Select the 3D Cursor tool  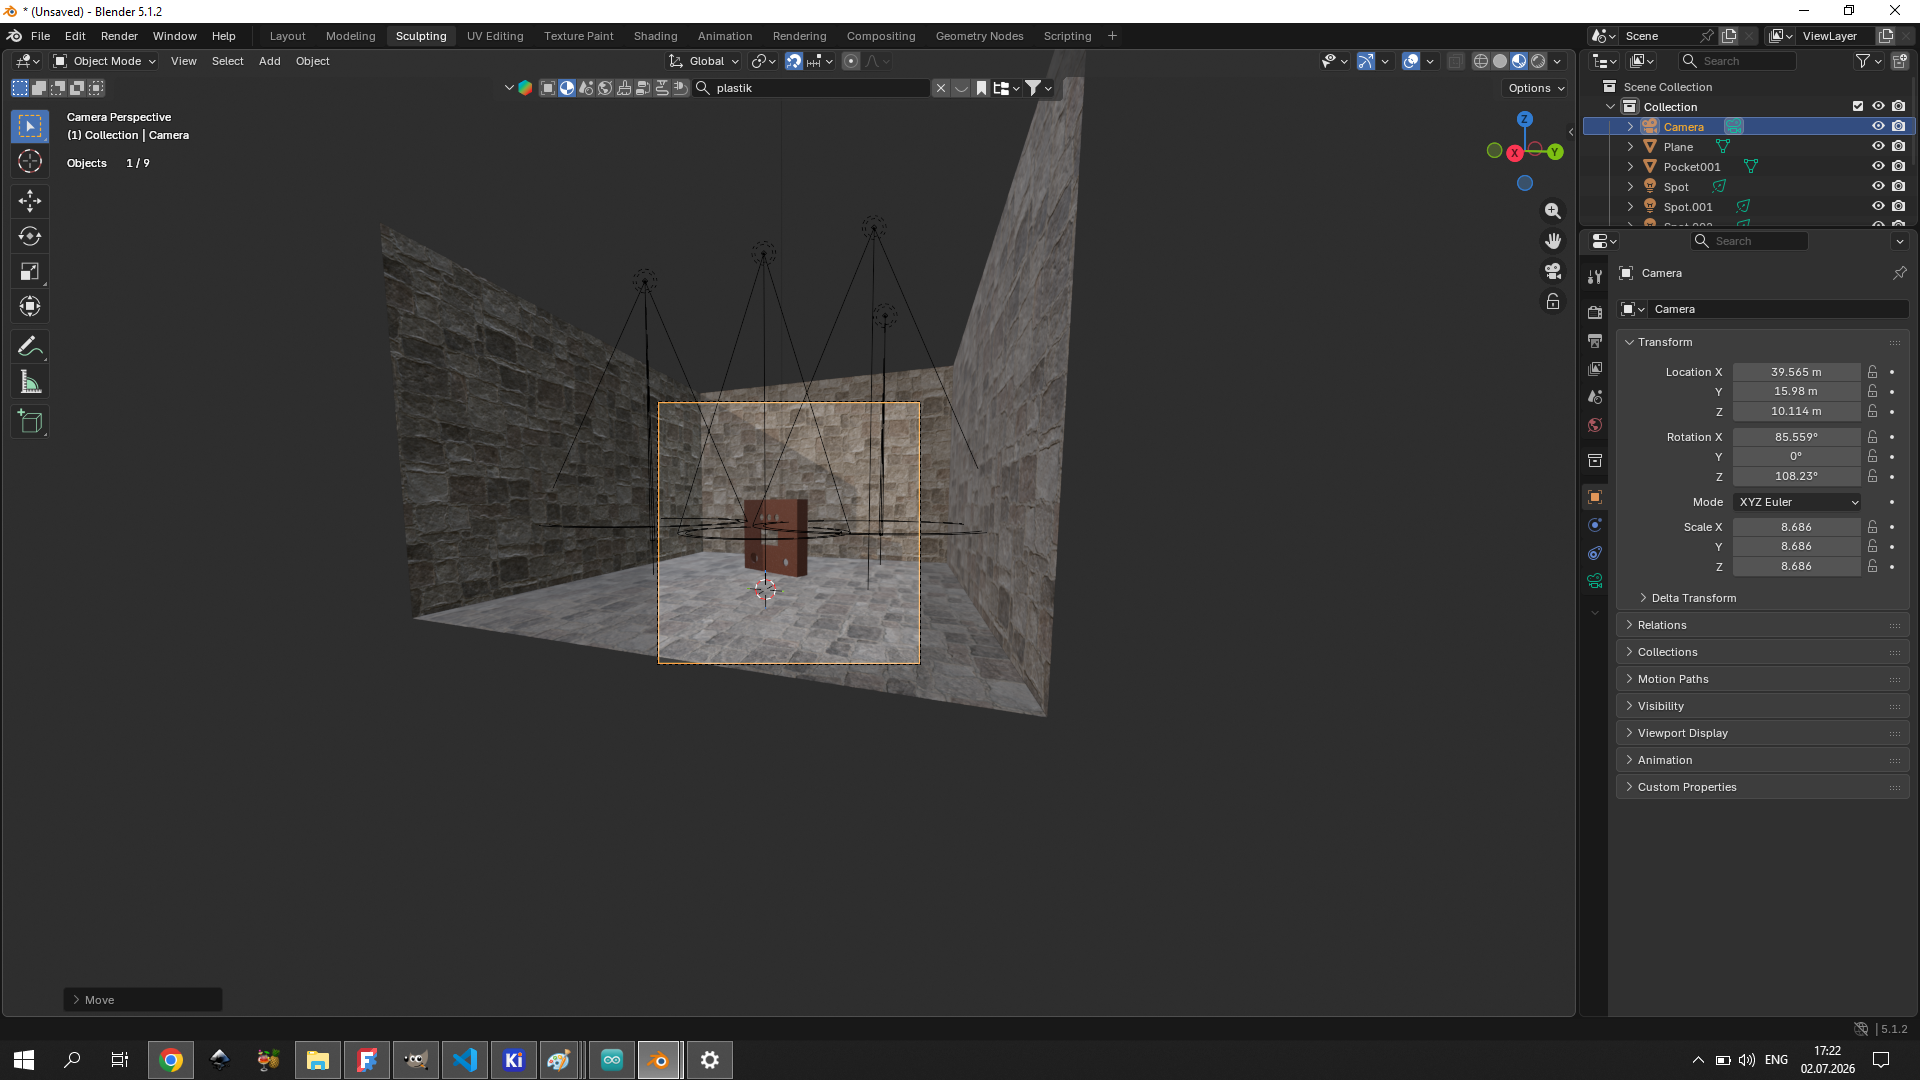[30, 161]
